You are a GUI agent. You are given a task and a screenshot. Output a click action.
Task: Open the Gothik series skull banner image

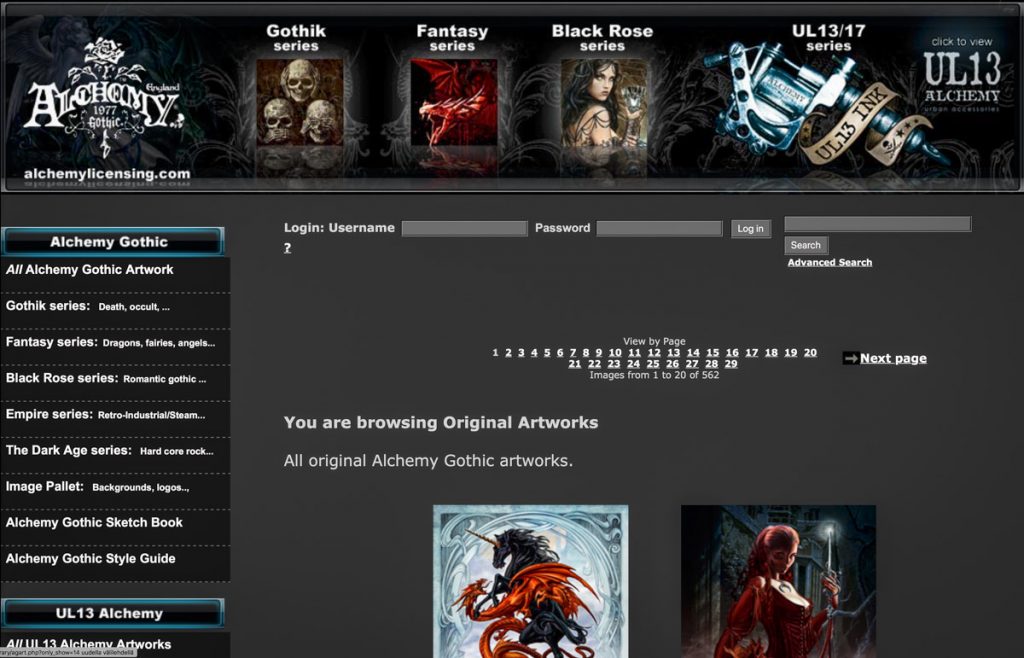(300, 102)
